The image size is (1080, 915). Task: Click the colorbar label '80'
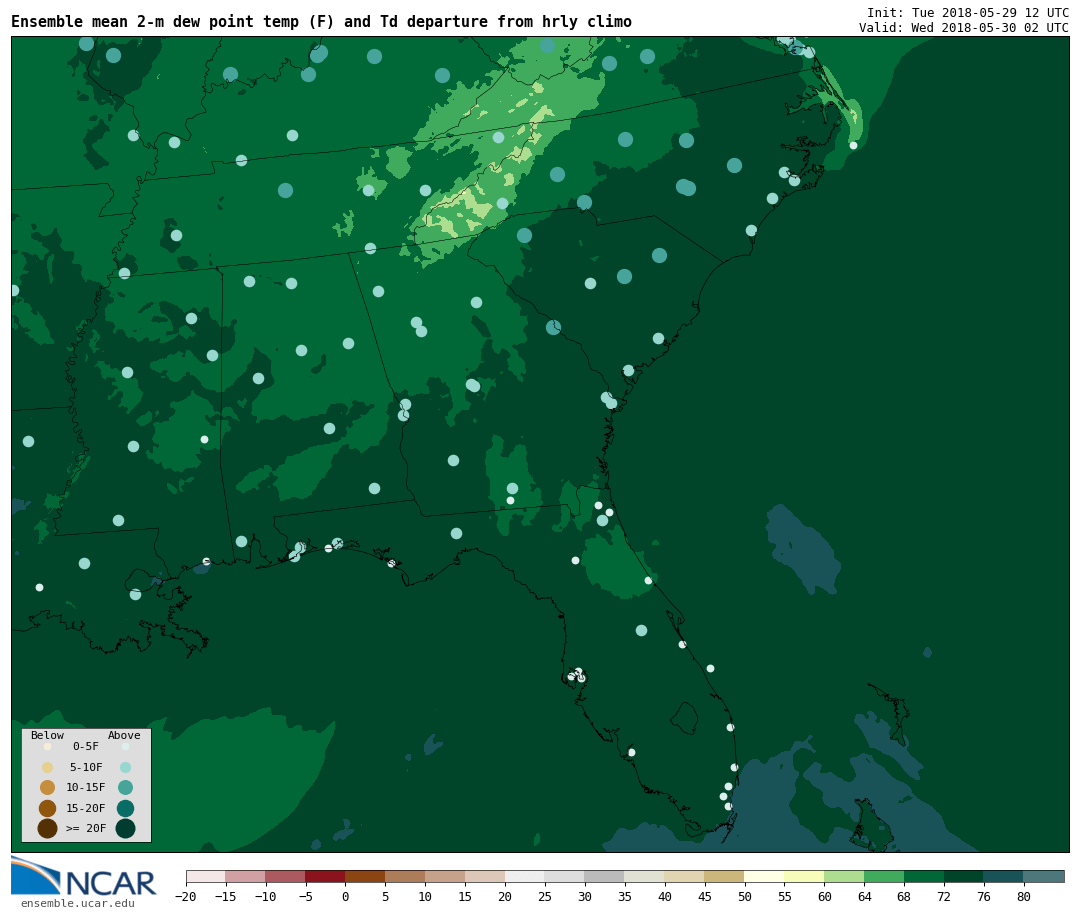pos(1024,896)
